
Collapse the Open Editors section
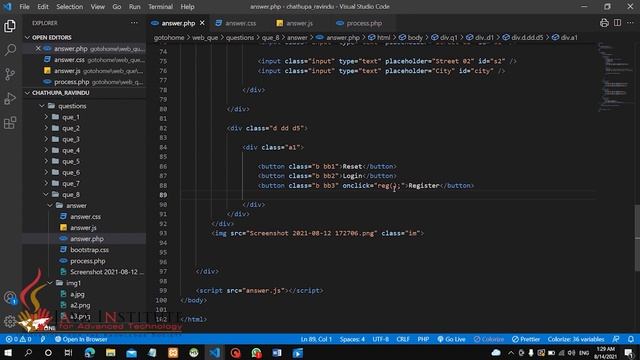(x=51, y=37)
